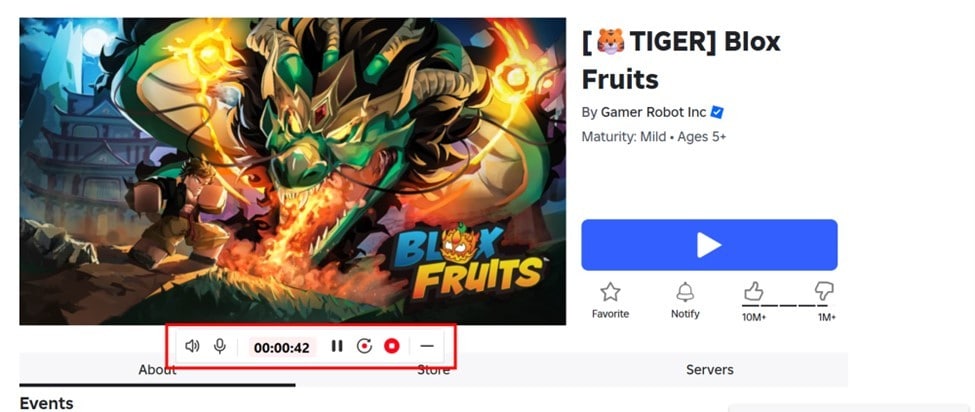Toggle the microphone in recording toolbar
The height and width of the screenshot is (412, 975).
tap(220, 346)
